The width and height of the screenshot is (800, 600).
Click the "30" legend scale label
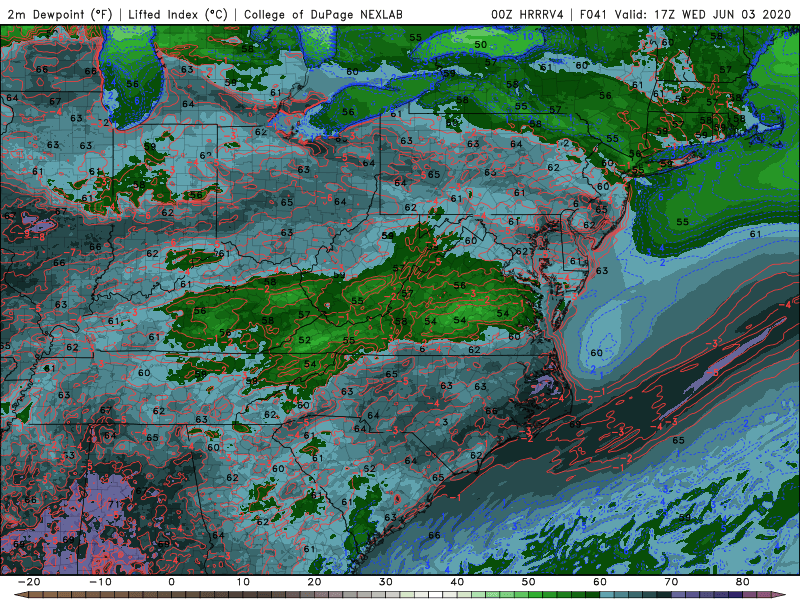(386, 582)
